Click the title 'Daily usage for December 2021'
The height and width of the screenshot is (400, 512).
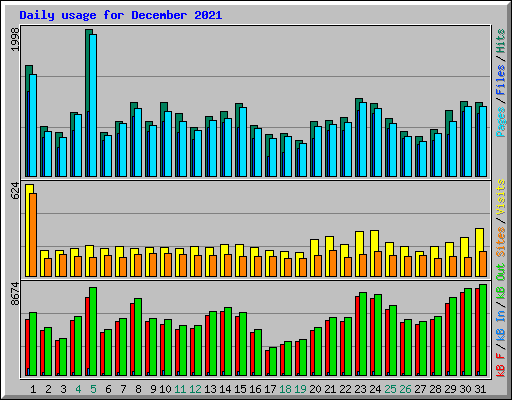click(121, 15)
